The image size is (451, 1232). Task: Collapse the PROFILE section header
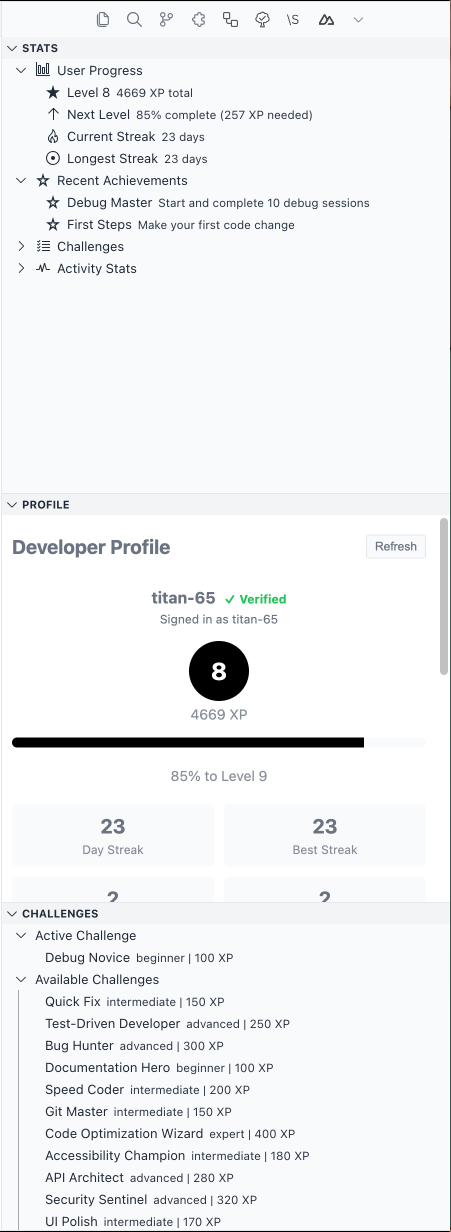[225, 505]
